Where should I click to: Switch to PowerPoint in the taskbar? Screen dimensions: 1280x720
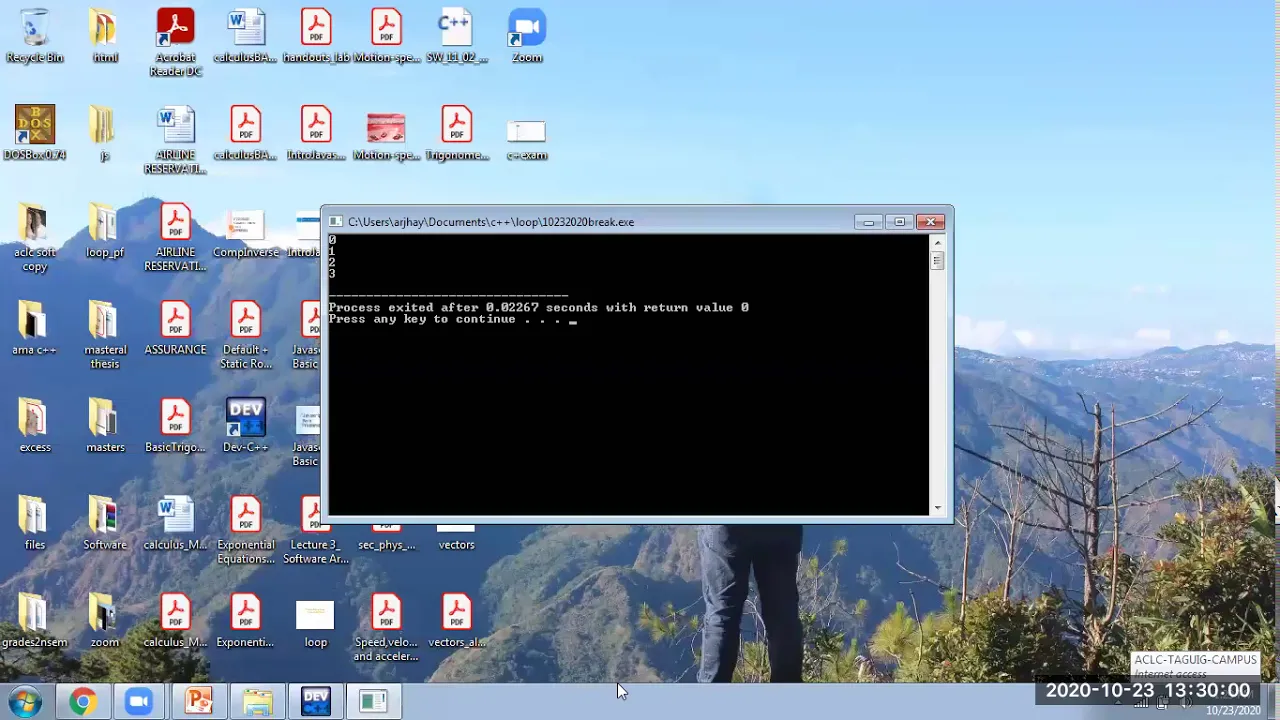click(x=198, y=702)
